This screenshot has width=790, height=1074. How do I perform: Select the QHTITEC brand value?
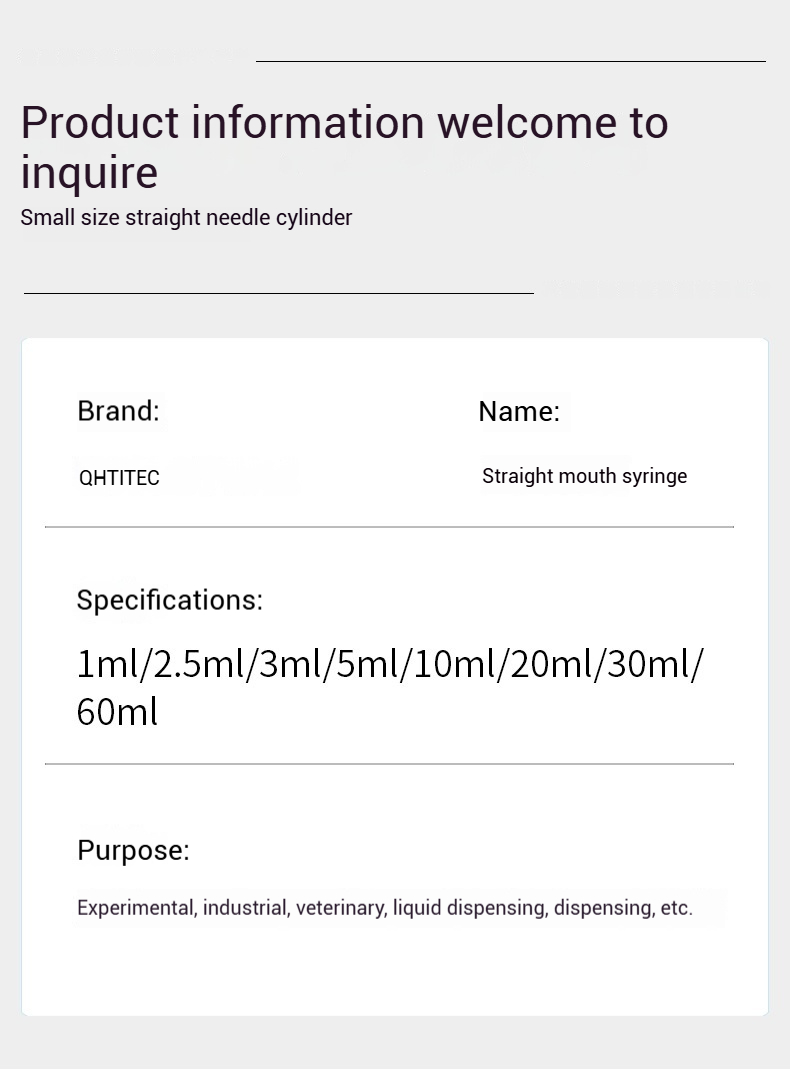click(x=119, y=477)
